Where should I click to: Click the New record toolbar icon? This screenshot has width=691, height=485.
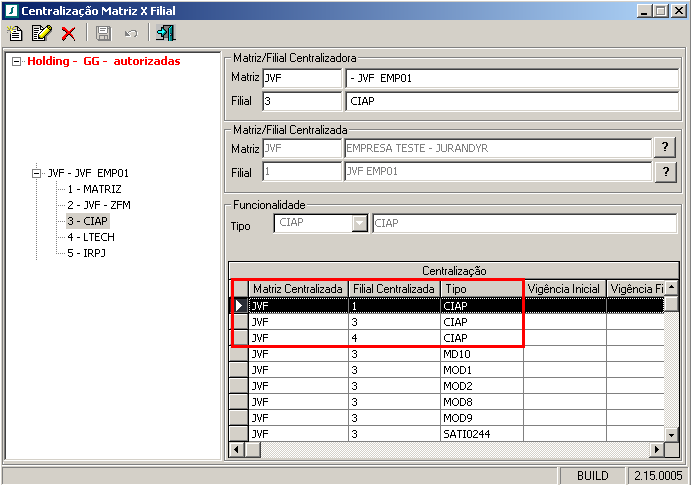pos(15,33)
